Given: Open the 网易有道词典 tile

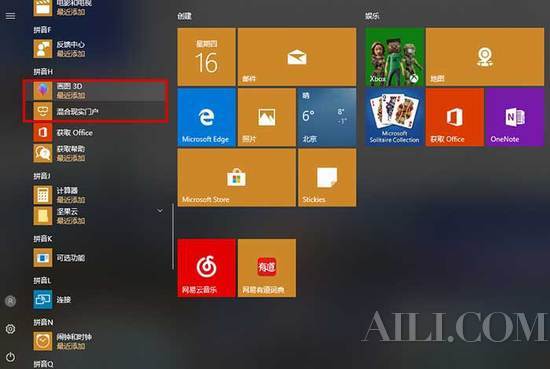Looking at the screenshot, I should [x=267, y=268].
